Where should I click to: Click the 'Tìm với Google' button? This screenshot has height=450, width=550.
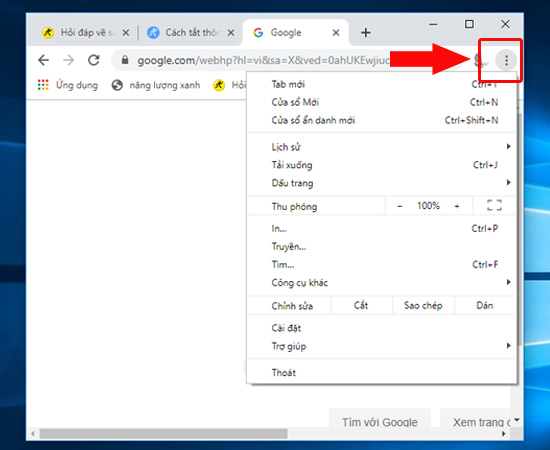point(380,419)
